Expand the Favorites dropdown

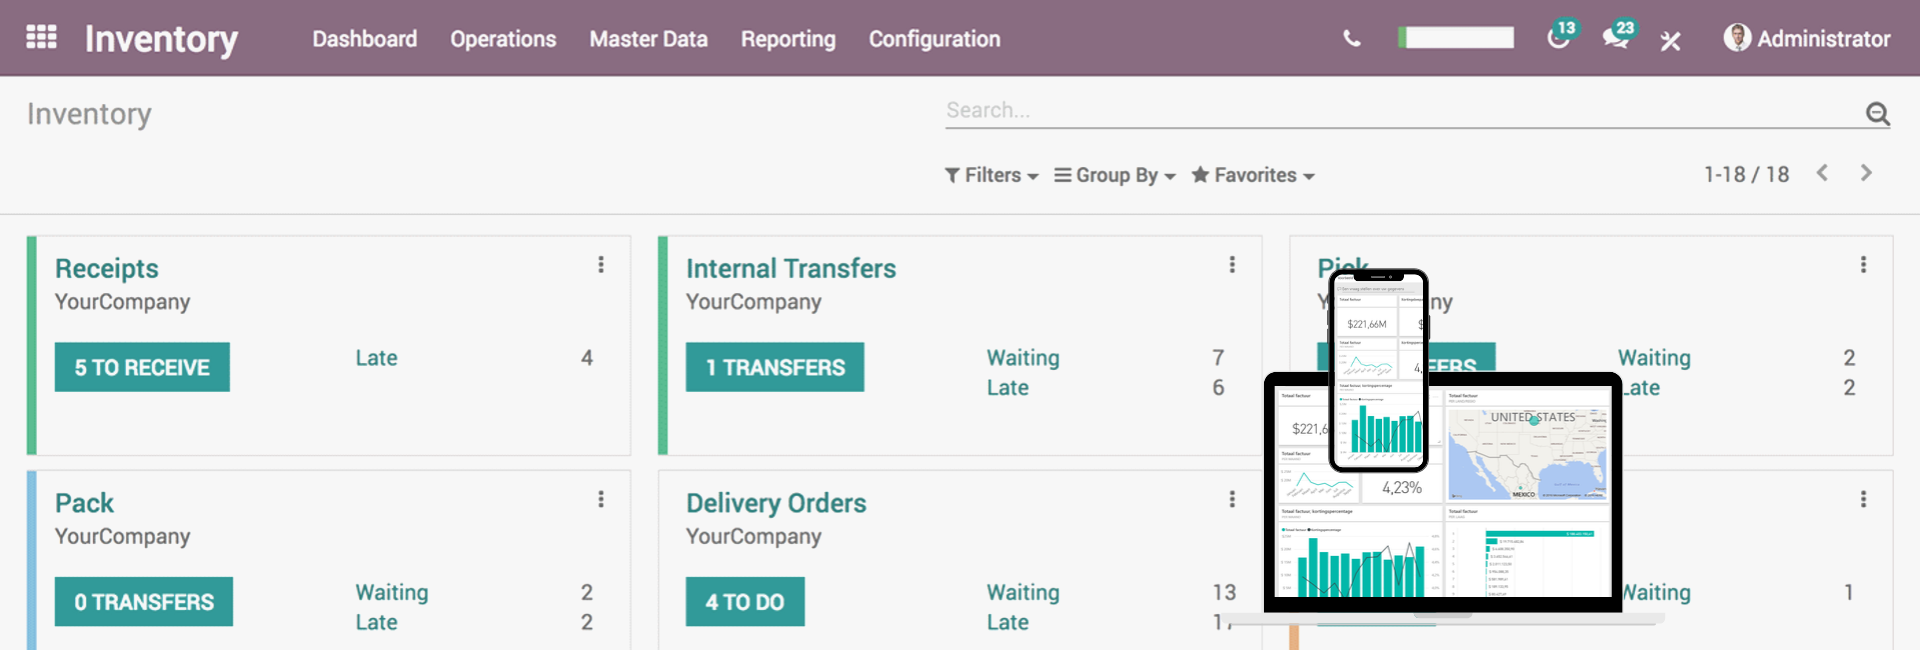click(1253, 175)
